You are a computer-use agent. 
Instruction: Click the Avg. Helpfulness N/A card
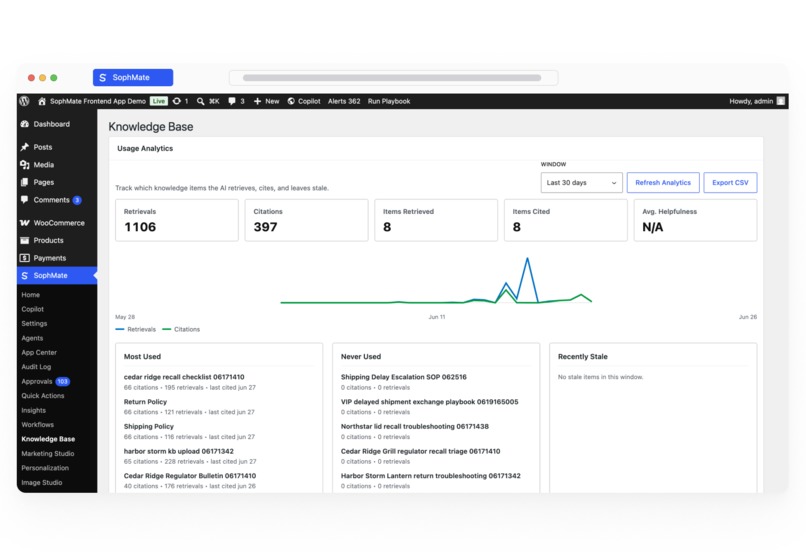695,220
